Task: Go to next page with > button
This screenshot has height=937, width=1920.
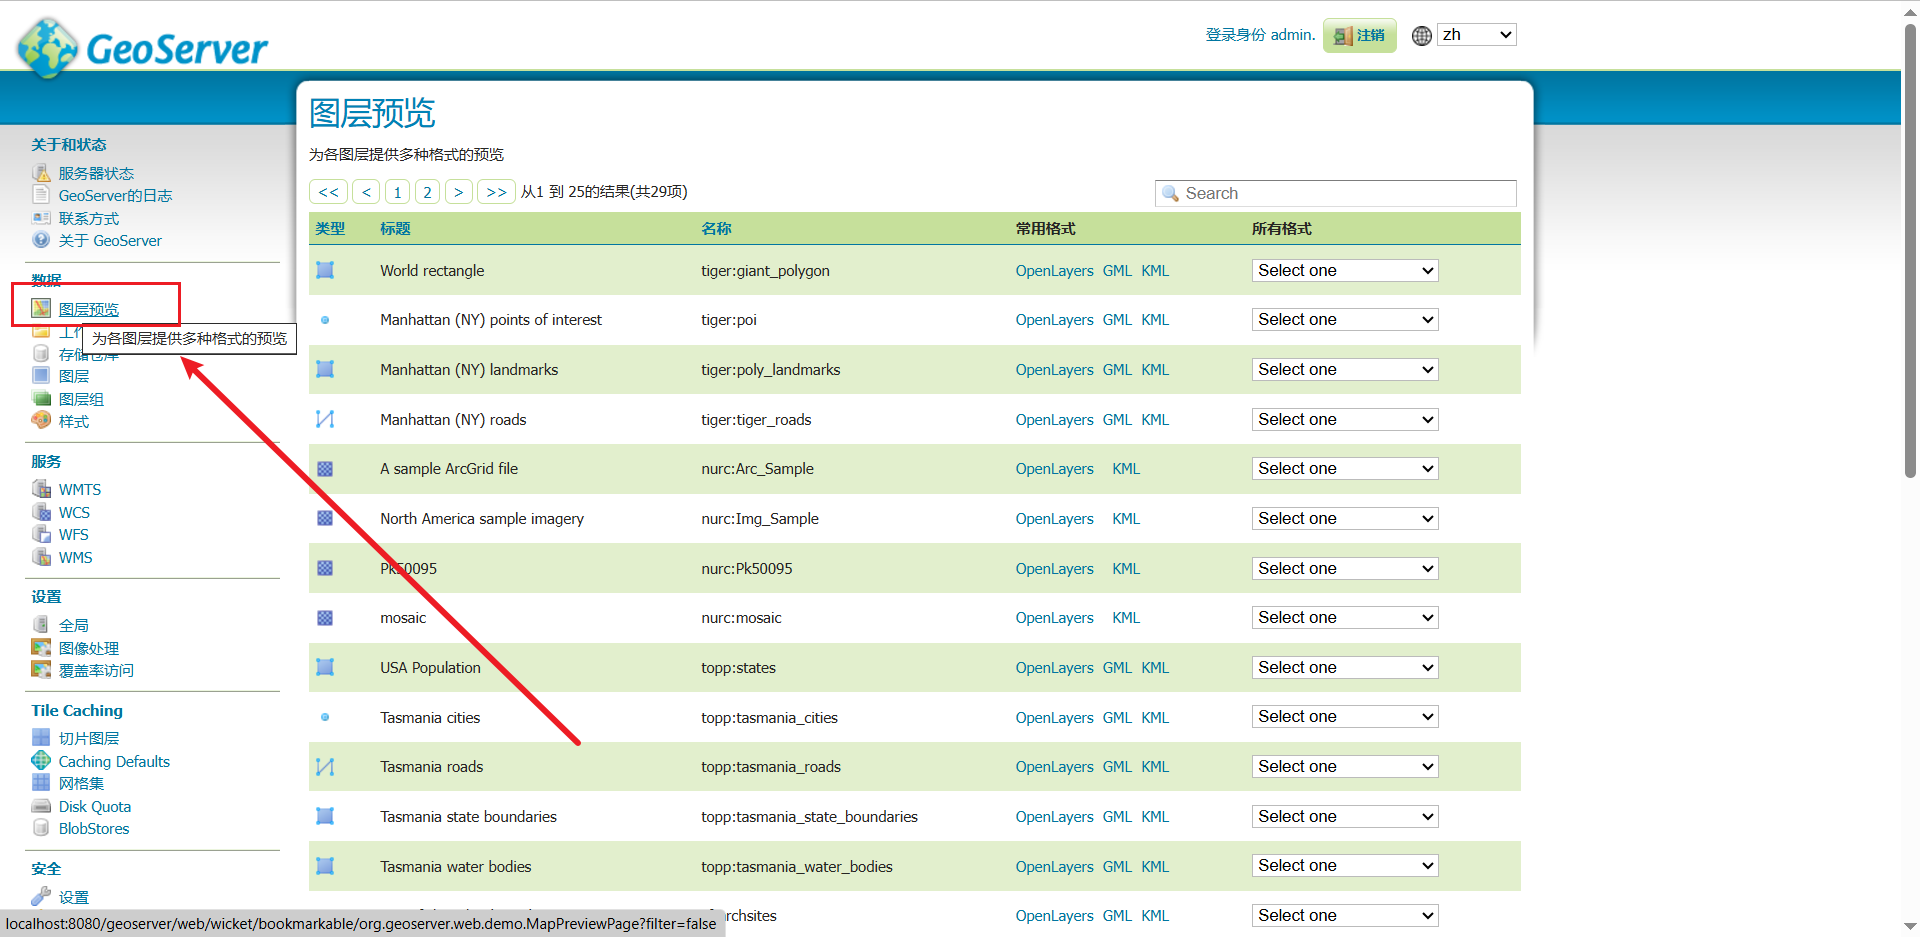Action: click(459, 192)
